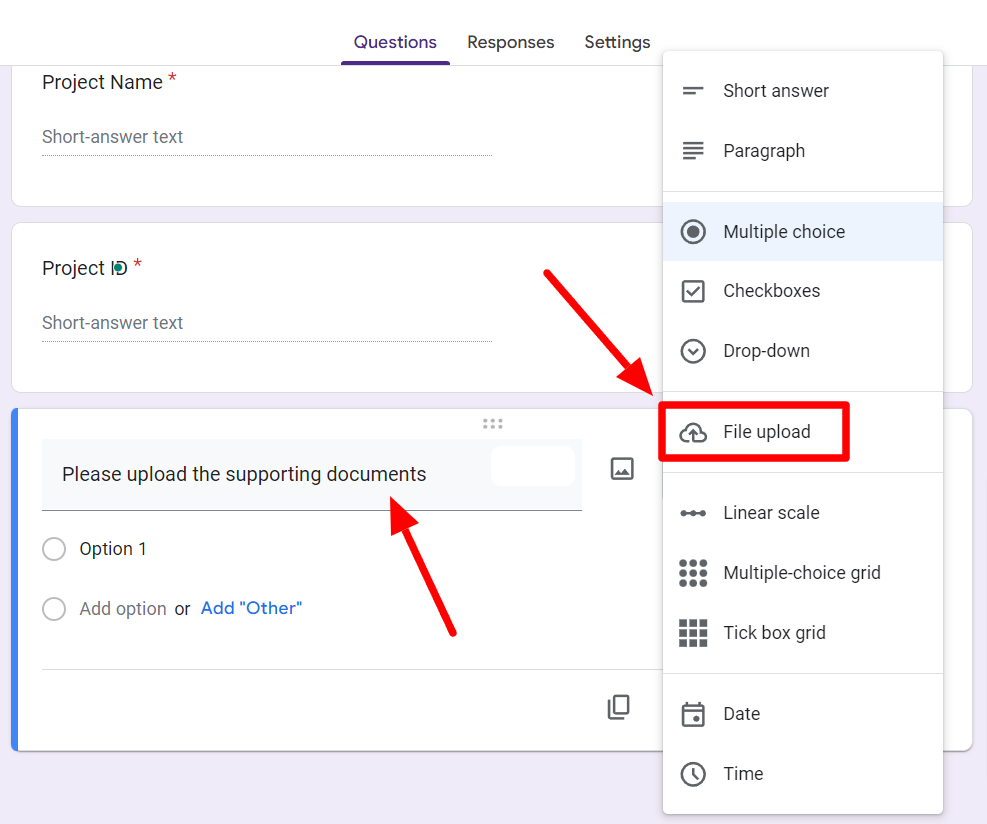Choose Time question type
The image size is (987, 824).
click(803, 774)
